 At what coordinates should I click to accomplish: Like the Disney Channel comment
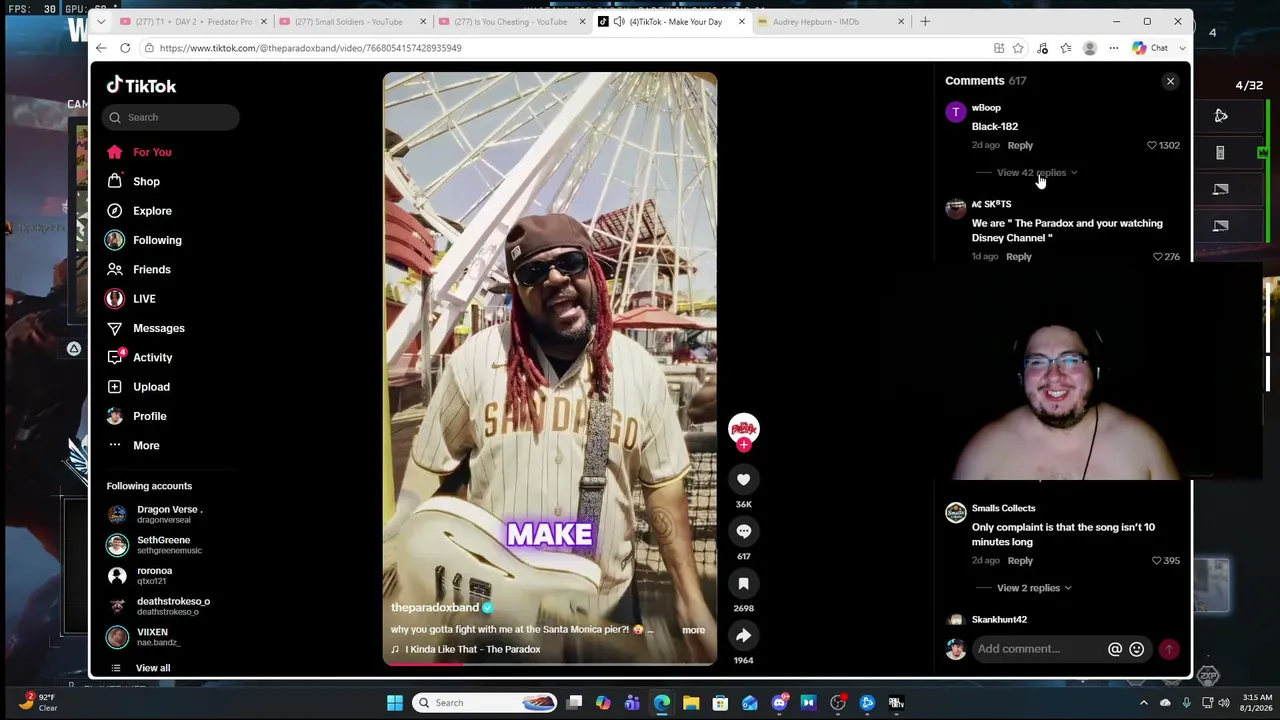tap(1158, 257)
